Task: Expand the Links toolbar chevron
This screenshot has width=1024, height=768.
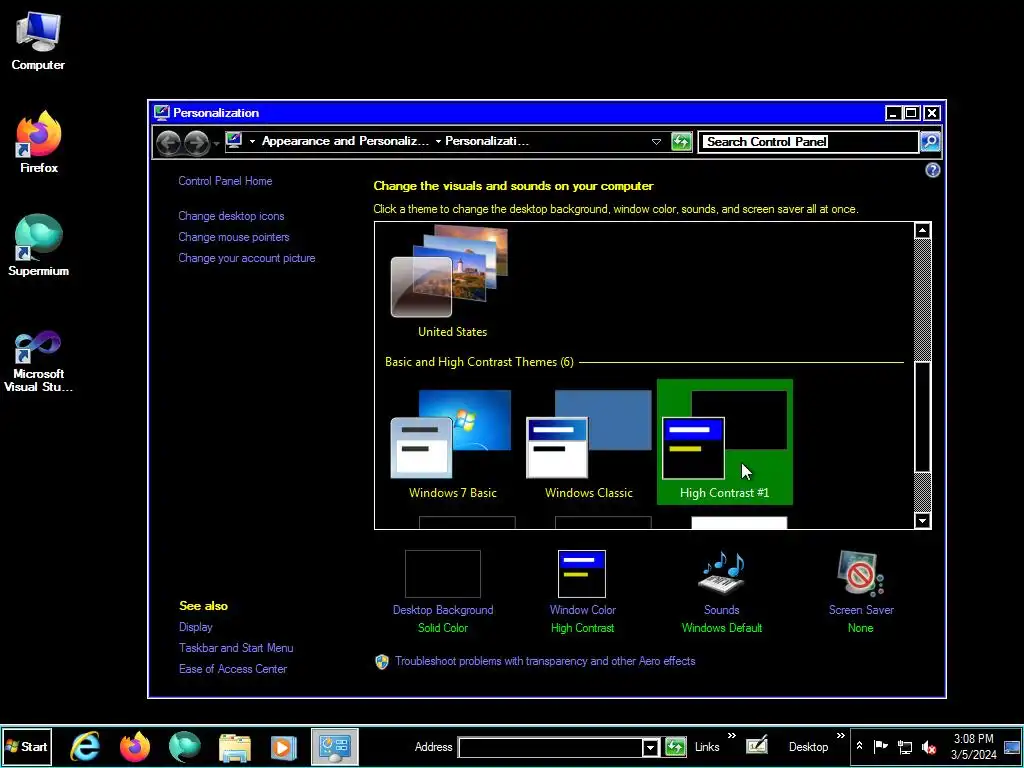Action: coord(731,736)
